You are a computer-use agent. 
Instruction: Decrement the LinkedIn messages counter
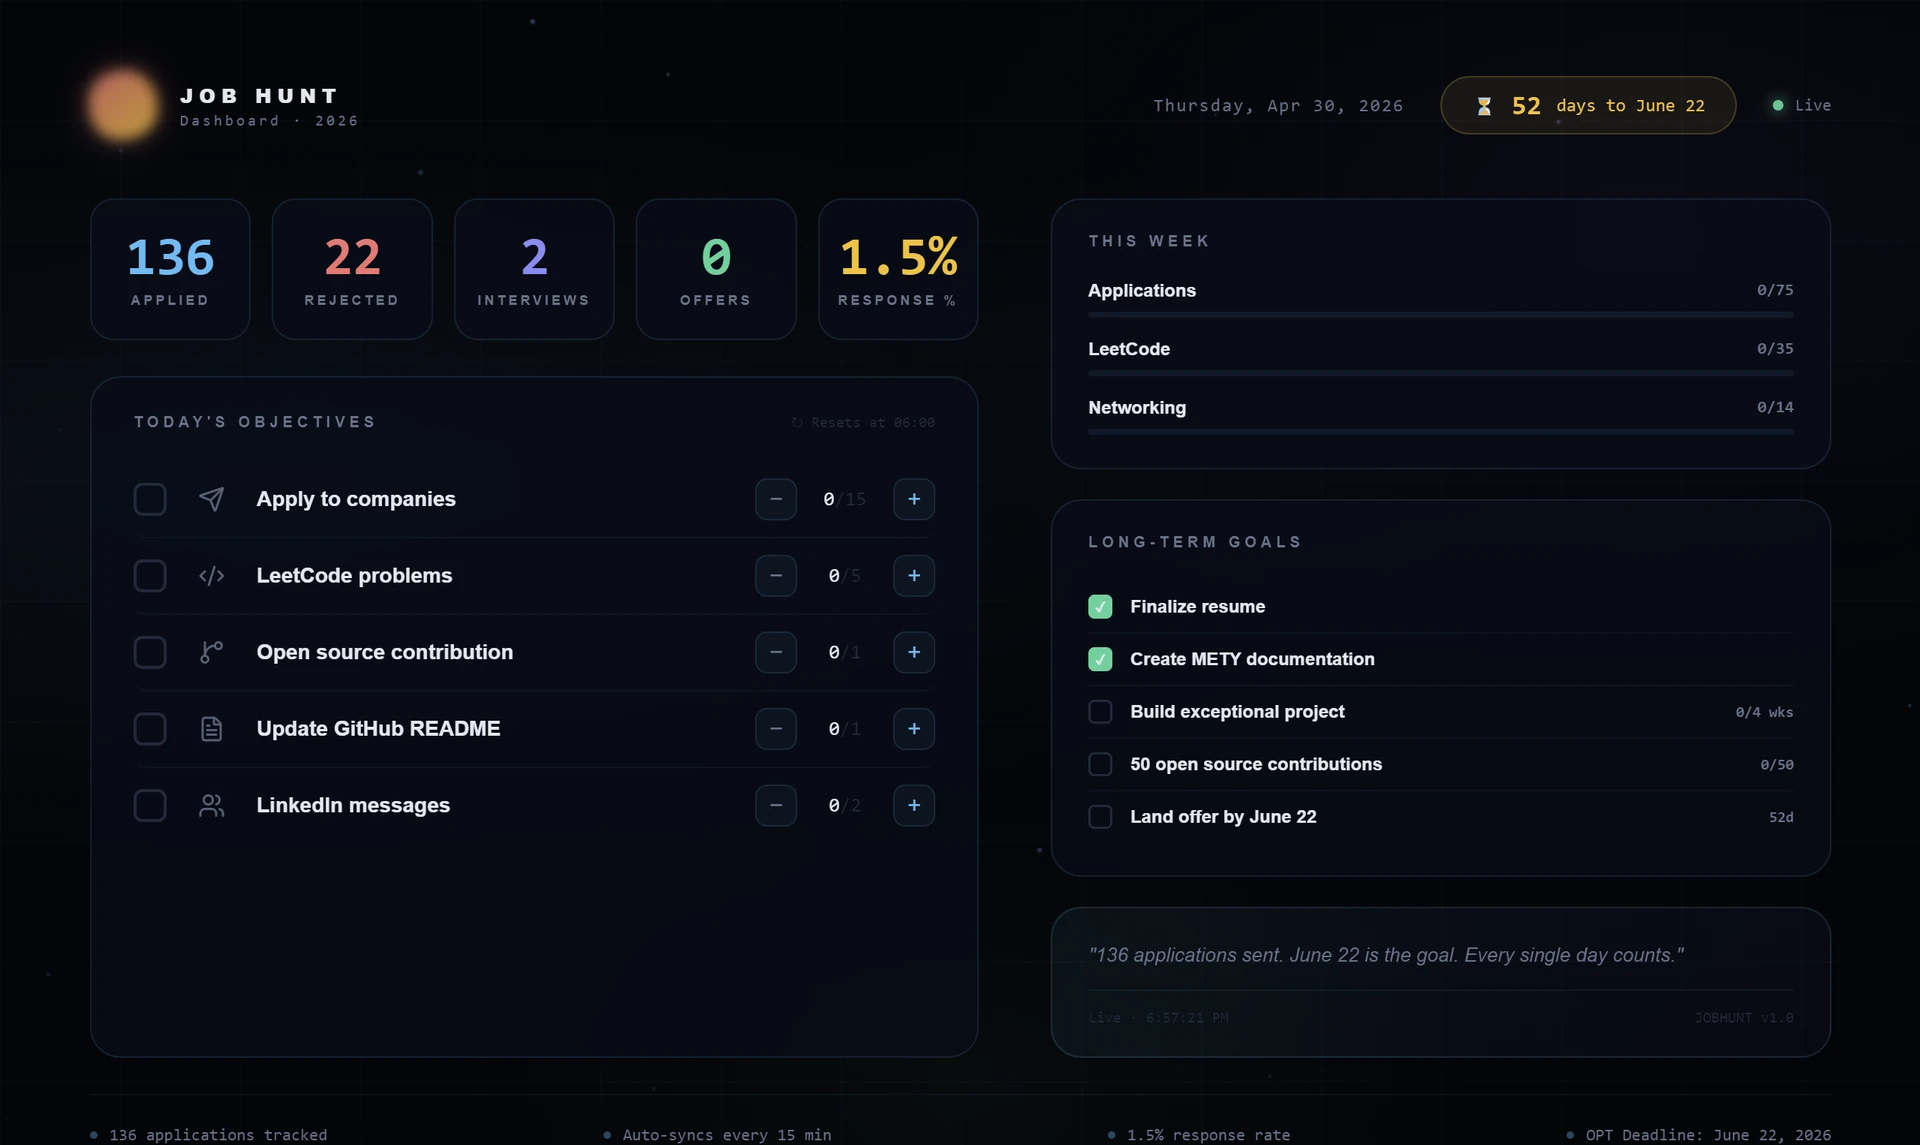776,806
